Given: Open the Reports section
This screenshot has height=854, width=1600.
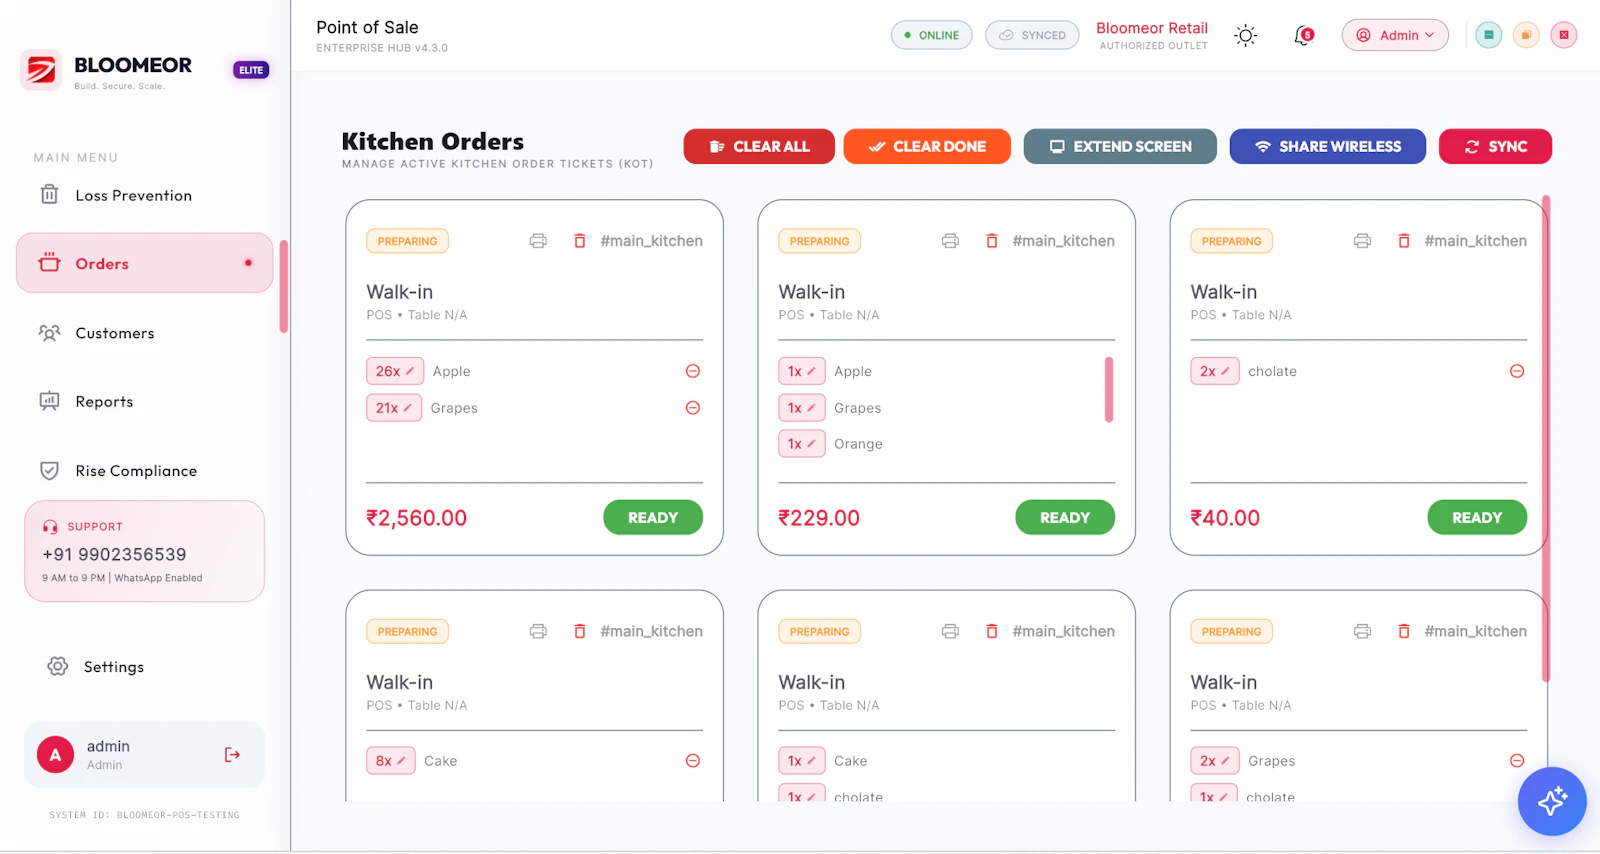Looking at the screenshot, I should pyautogui.click(x=144, y=401).
